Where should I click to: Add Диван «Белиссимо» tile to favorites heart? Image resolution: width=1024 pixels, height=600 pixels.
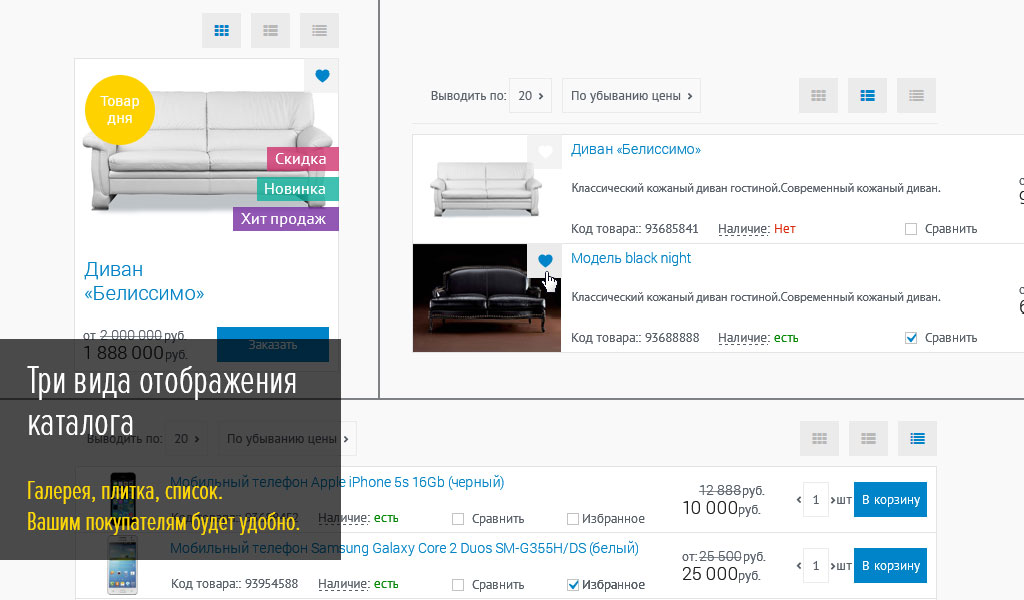coord(545,152)
